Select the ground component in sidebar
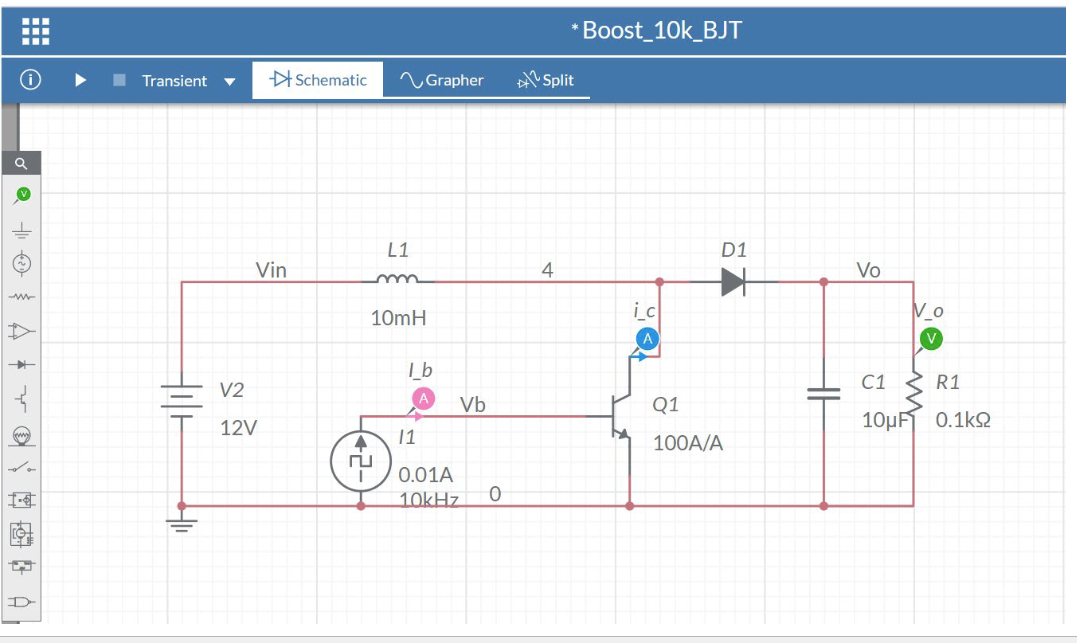The image size is (1077, 643). pyautogui.click(x=22, y=229)
